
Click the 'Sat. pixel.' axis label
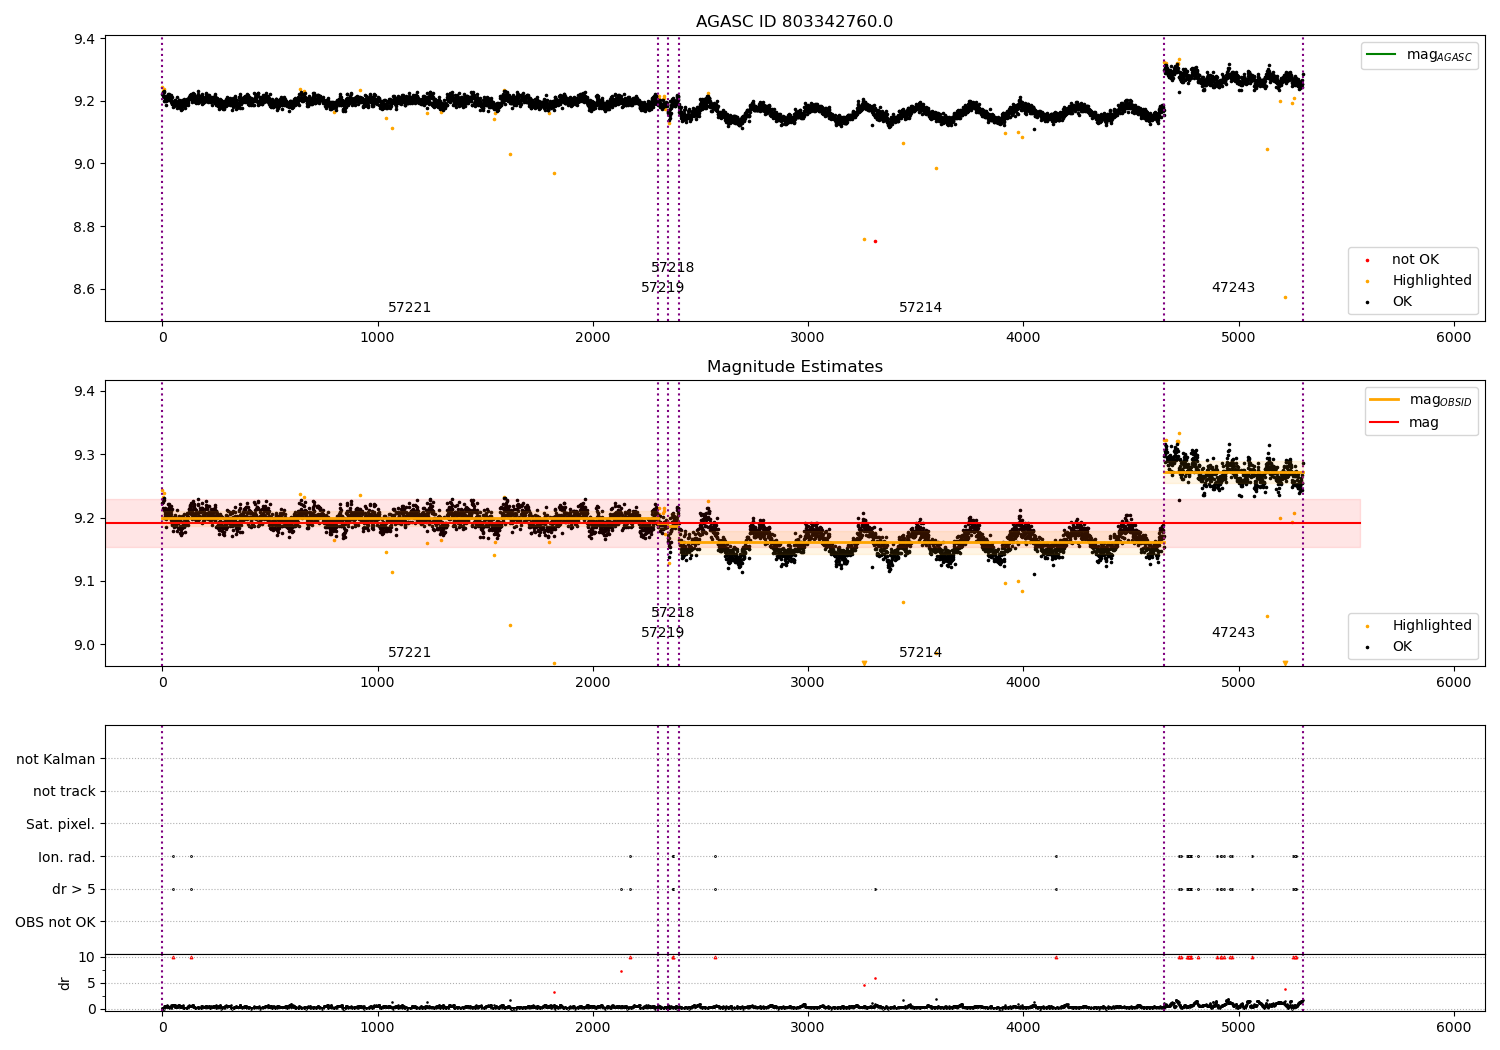coord(61,825)
